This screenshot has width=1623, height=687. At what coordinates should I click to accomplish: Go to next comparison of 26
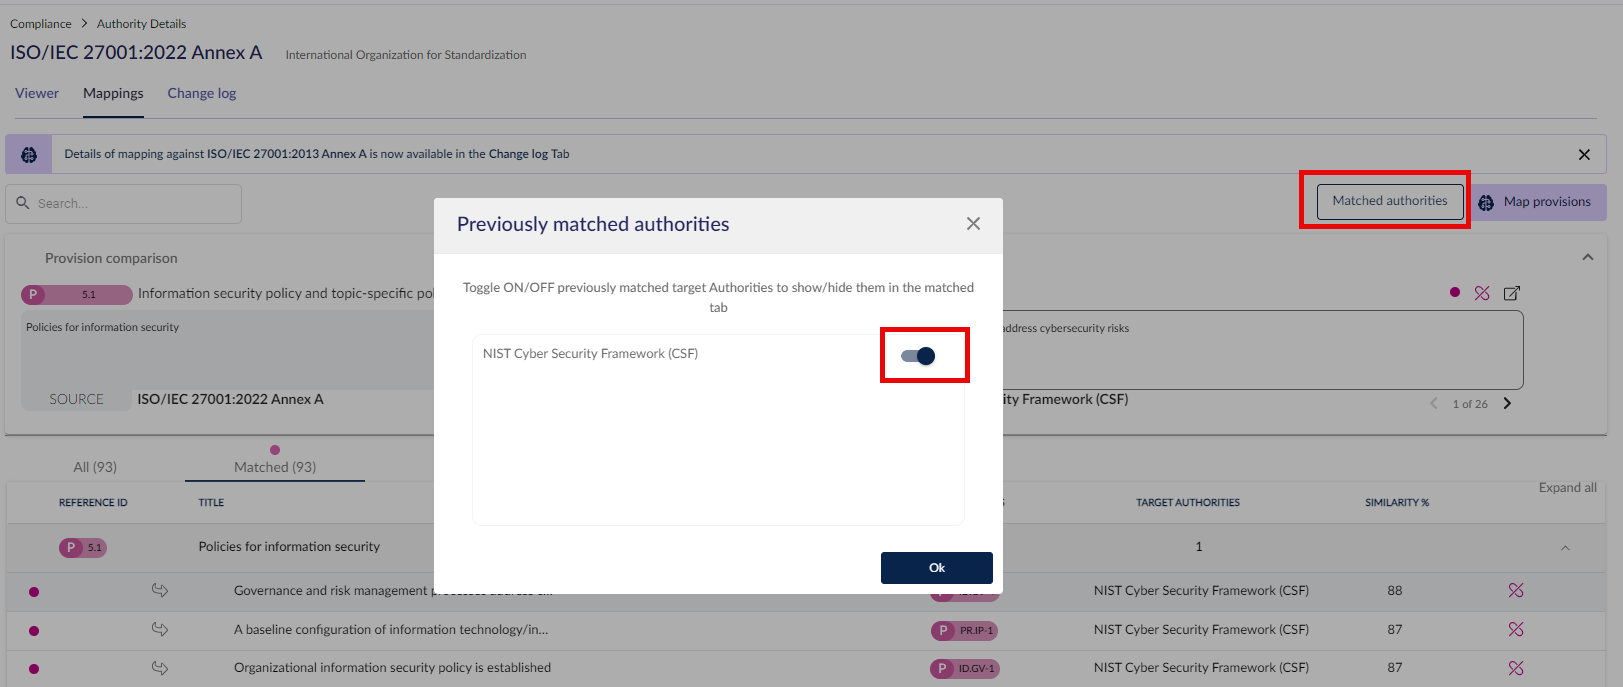1507,404
